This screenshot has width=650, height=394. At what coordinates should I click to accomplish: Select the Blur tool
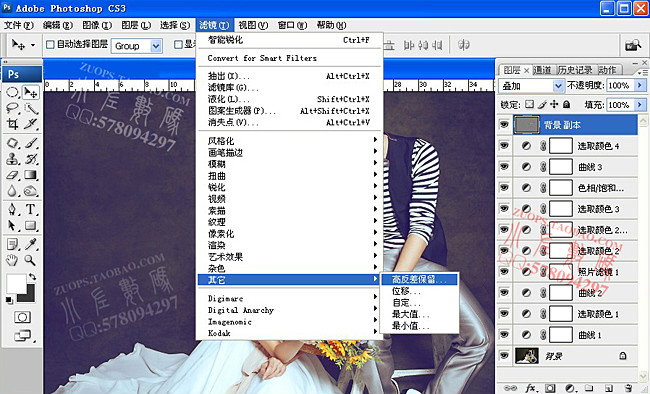point(12,191)
